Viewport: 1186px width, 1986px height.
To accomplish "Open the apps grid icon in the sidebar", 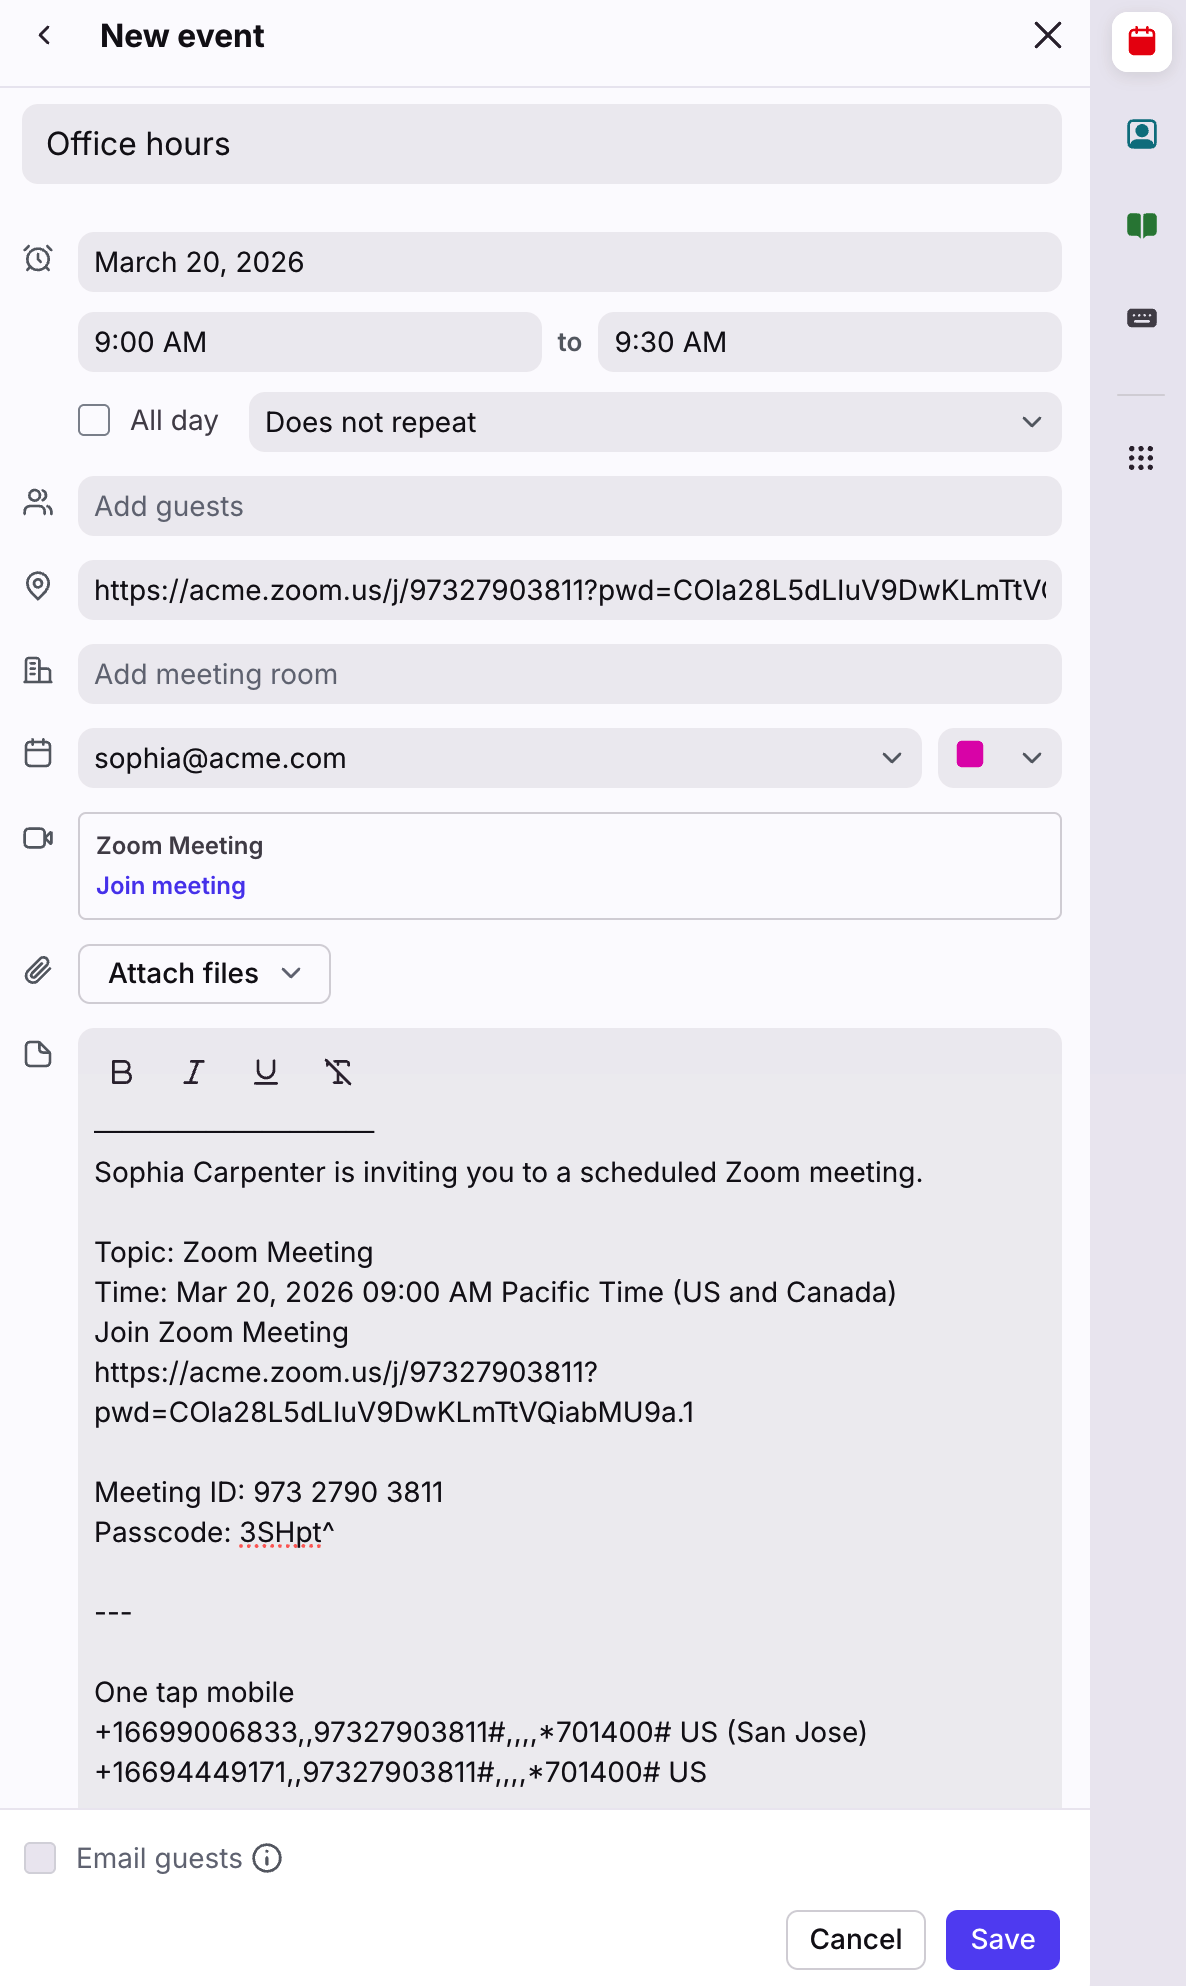I will pyautogui.click(x=1141, y=458).
